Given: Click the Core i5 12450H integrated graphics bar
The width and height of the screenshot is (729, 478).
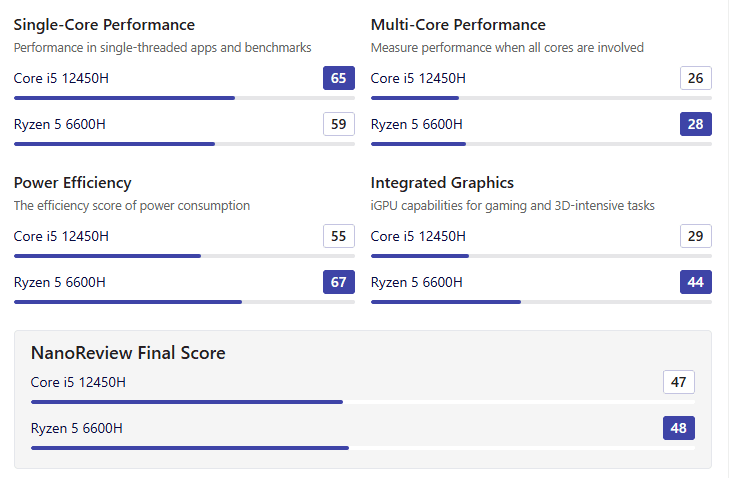Looking at the screenshot, I should pos(541,256).
